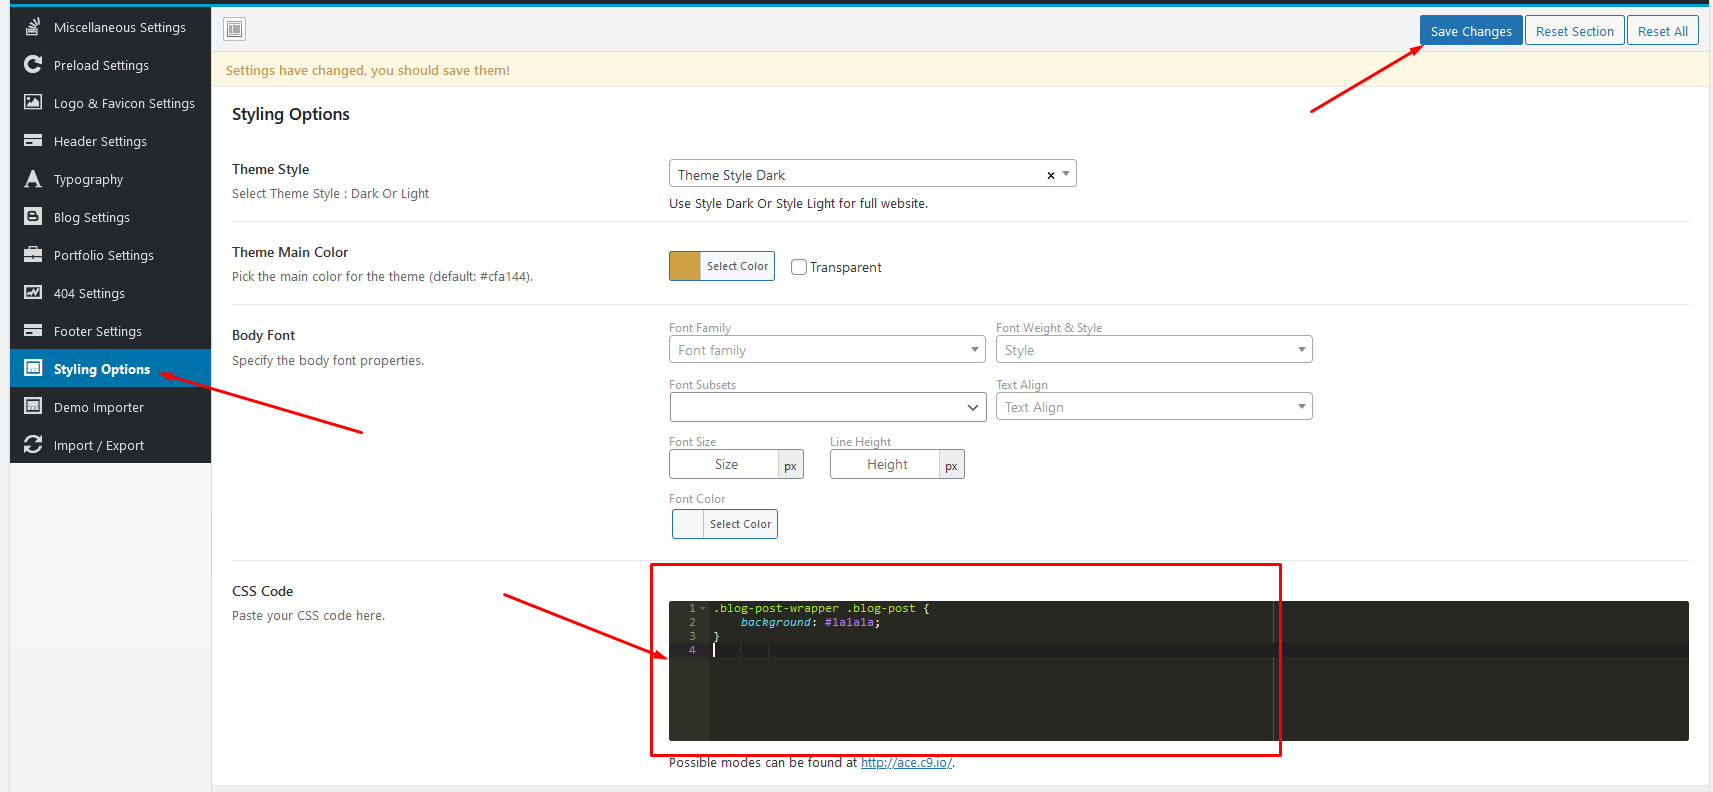The height and width of the screenshot is (792, 1713).
Task: Click the Portfolio Settings briefcase icon
Action: [33, 254]
